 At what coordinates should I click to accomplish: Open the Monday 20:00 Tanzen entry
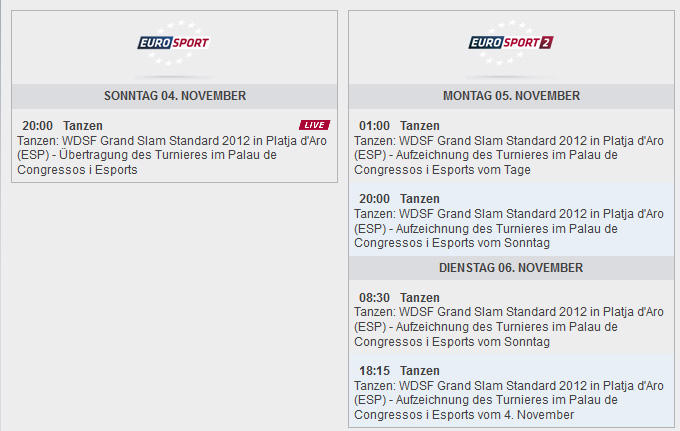click(511, 219)
